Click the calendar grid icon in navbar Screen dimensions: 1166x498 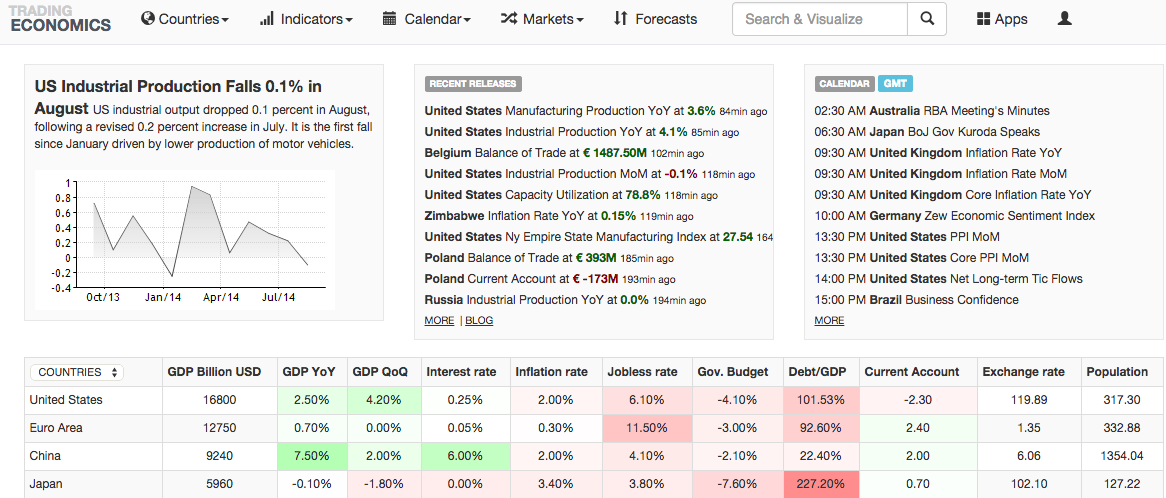(389, 19)
